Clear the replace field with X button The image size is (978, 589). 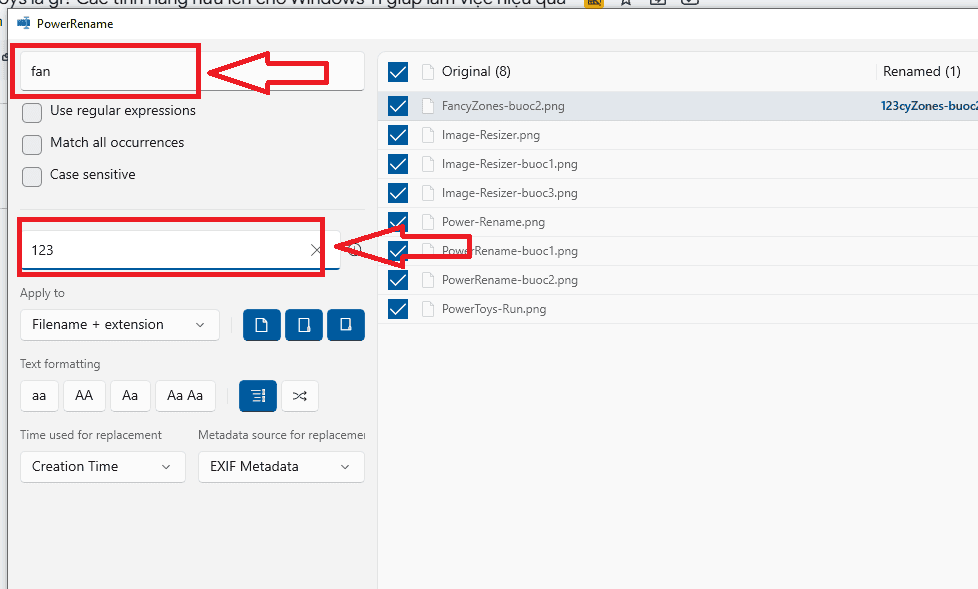(316, 250)
